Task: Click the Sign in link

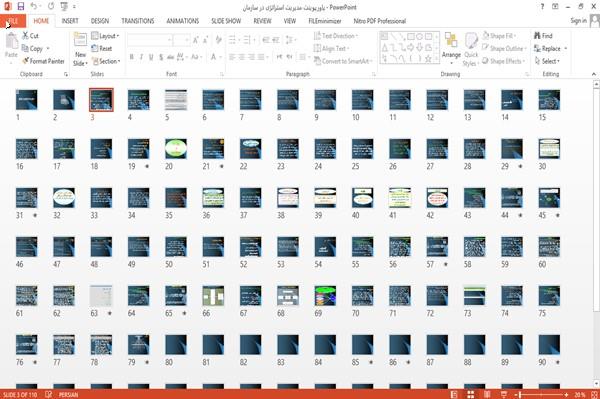Action: (x=578, y=21)
